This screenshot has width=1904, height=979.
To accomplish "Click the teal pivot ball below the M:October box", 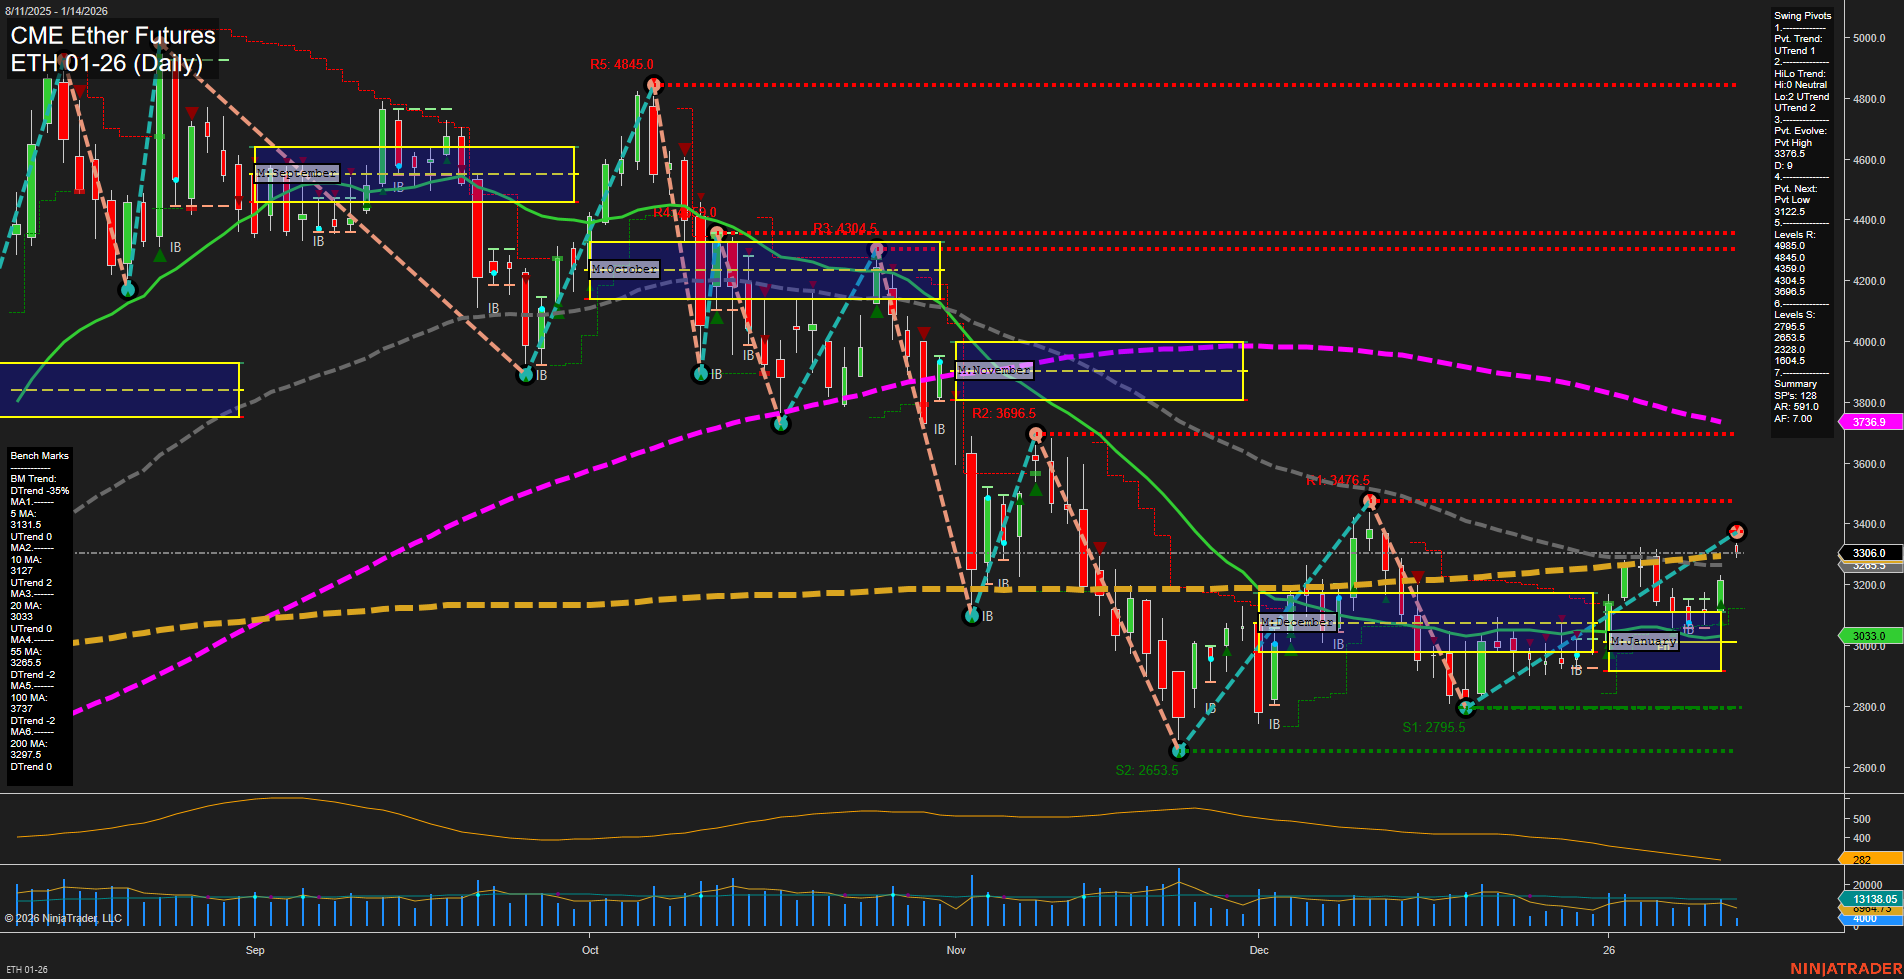I will coord(701,374).
